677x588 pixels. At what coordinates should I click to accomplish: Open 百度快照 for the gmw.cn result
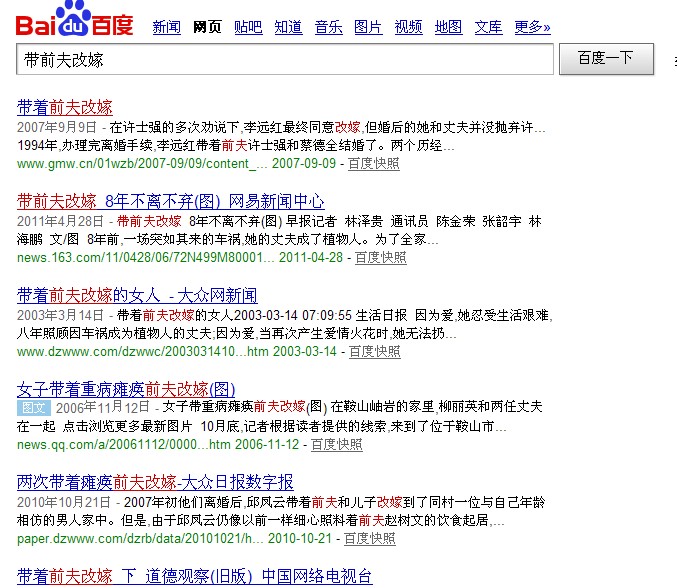coord(373,164)
